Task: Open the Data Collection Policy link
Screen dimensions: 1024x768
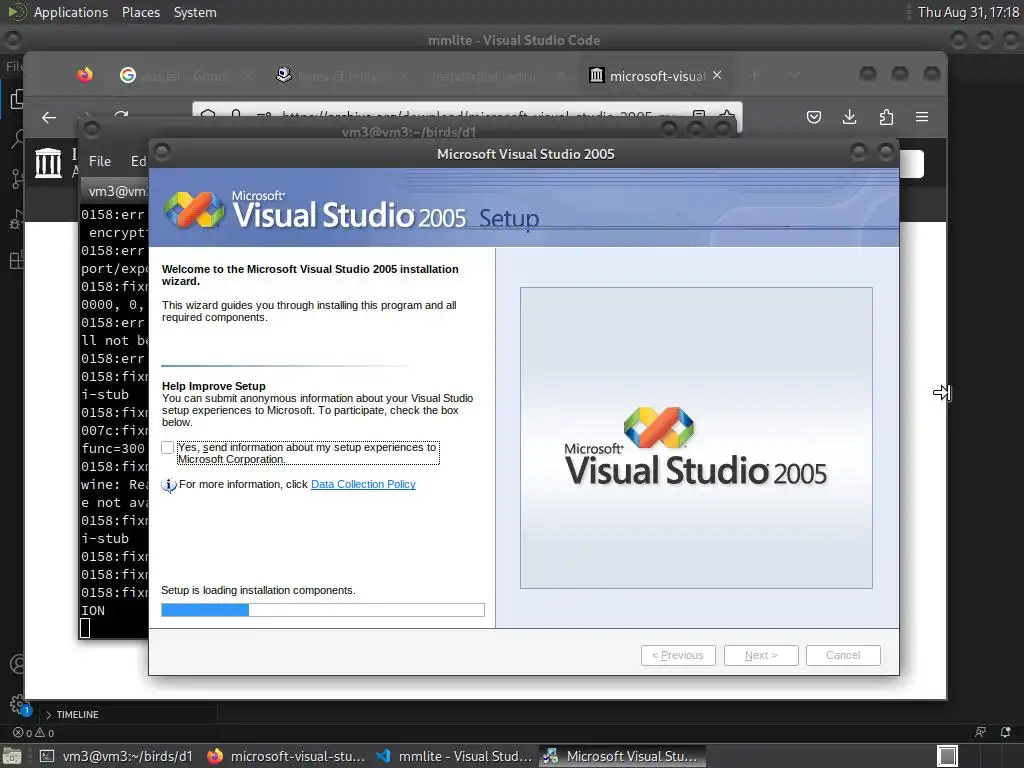Action: 363,484
